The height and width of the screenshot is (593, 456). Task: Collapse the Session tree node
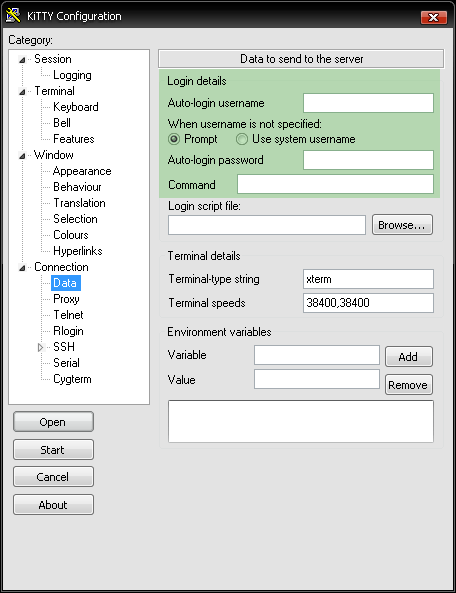tap(22, 60)
